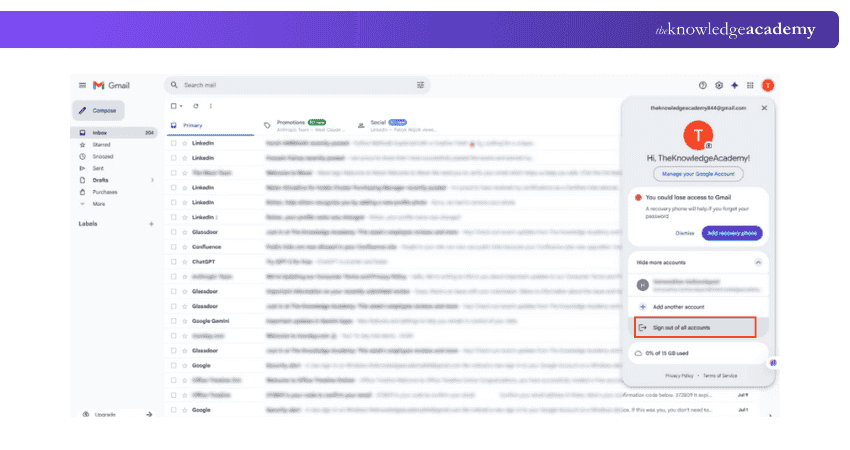Image resolution: width=850 pixels, height=450 pixels.
Task: Create a new label with plus icon
Action: [151, 223]
